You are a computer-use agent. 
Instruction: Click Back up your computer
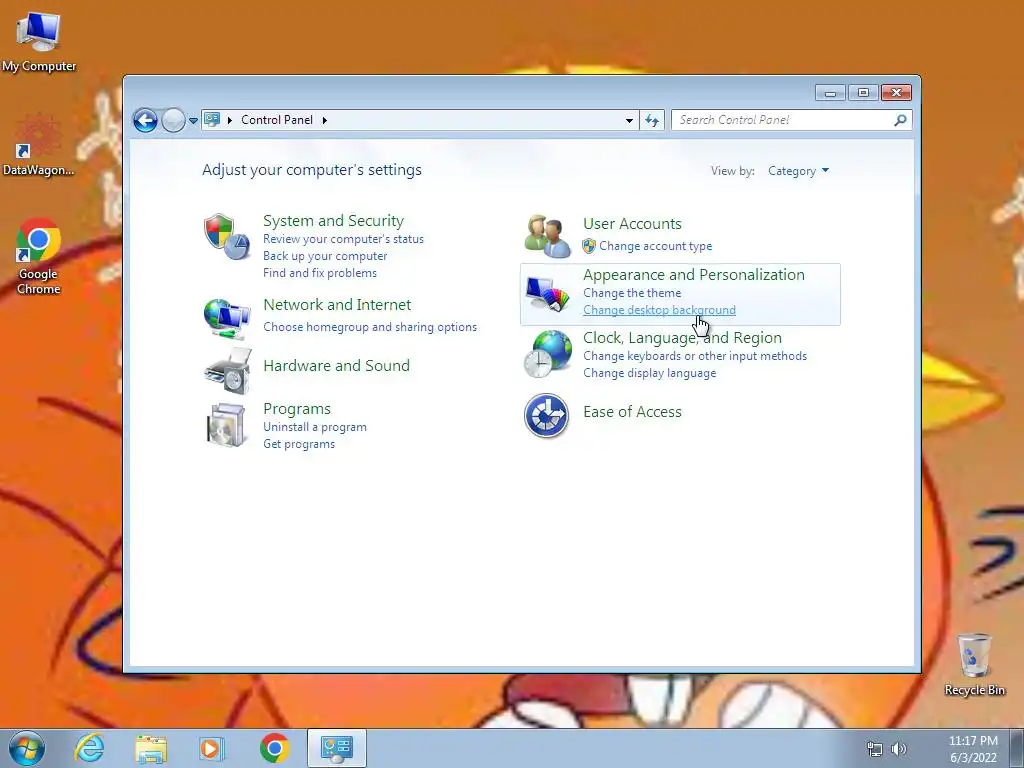(x=325, y=256)
